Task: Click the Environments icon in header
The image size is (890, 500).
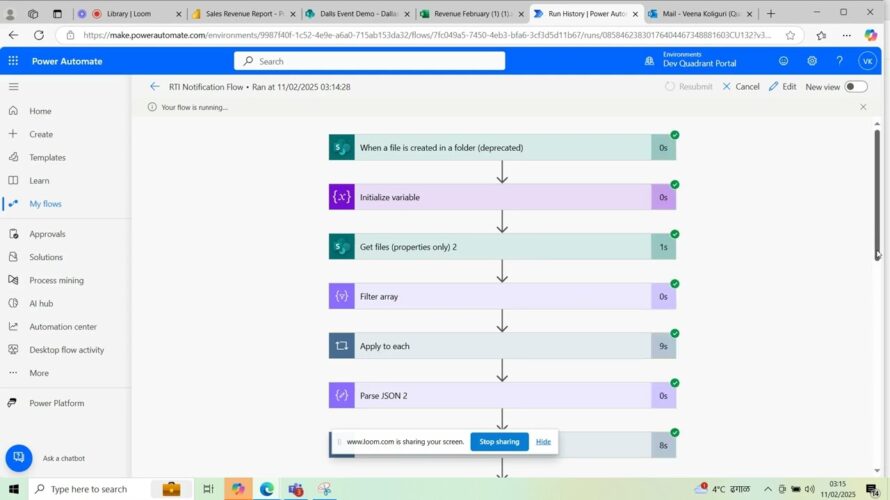Action: tap(651, 61)
